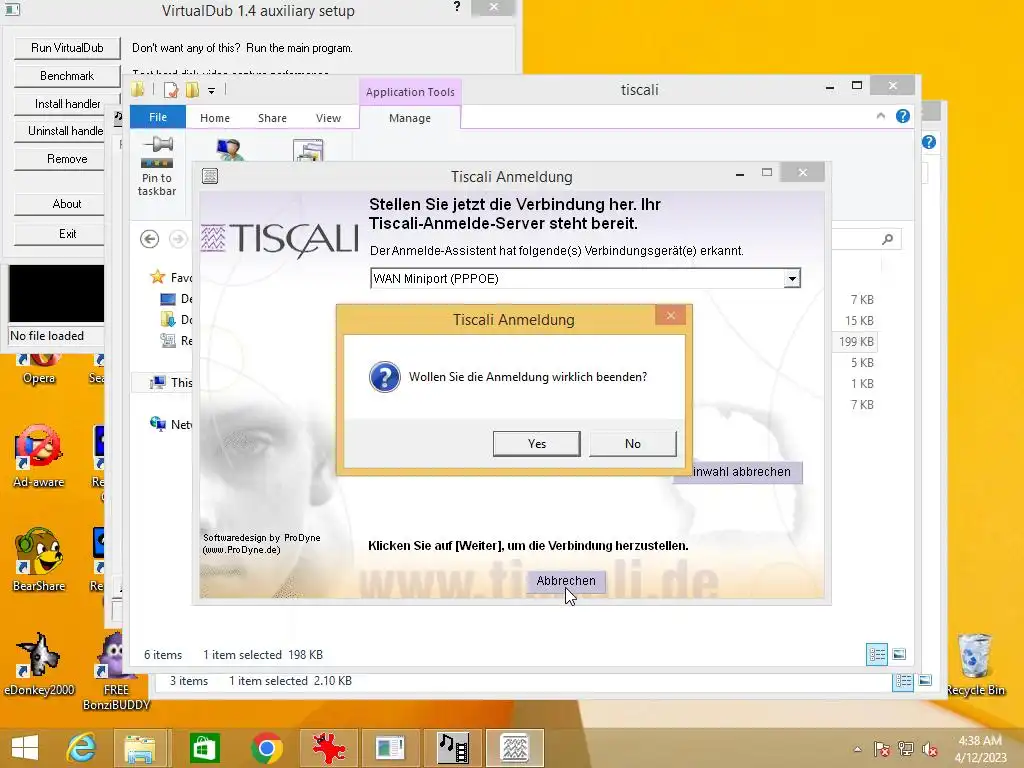Open the Manage ribbon tab
The width and height of the screenshot is (1024, 768).
pyautogui.click(x=409, y=118)
